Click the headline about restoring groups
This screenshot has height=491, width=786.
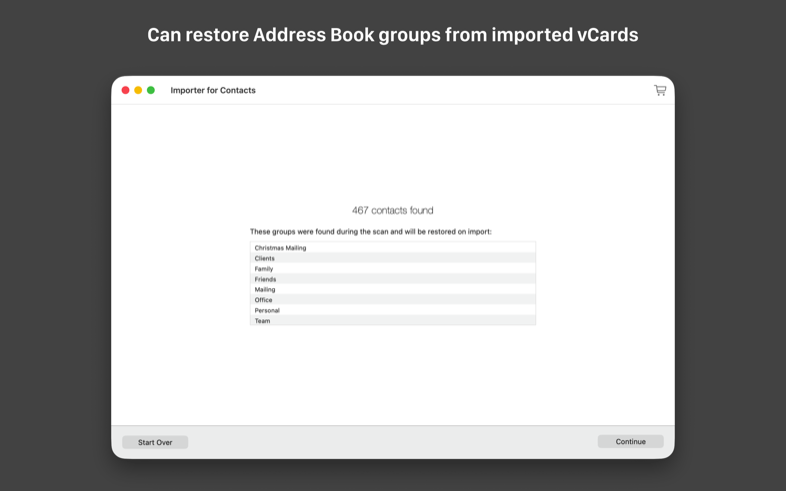pos(392,35)
